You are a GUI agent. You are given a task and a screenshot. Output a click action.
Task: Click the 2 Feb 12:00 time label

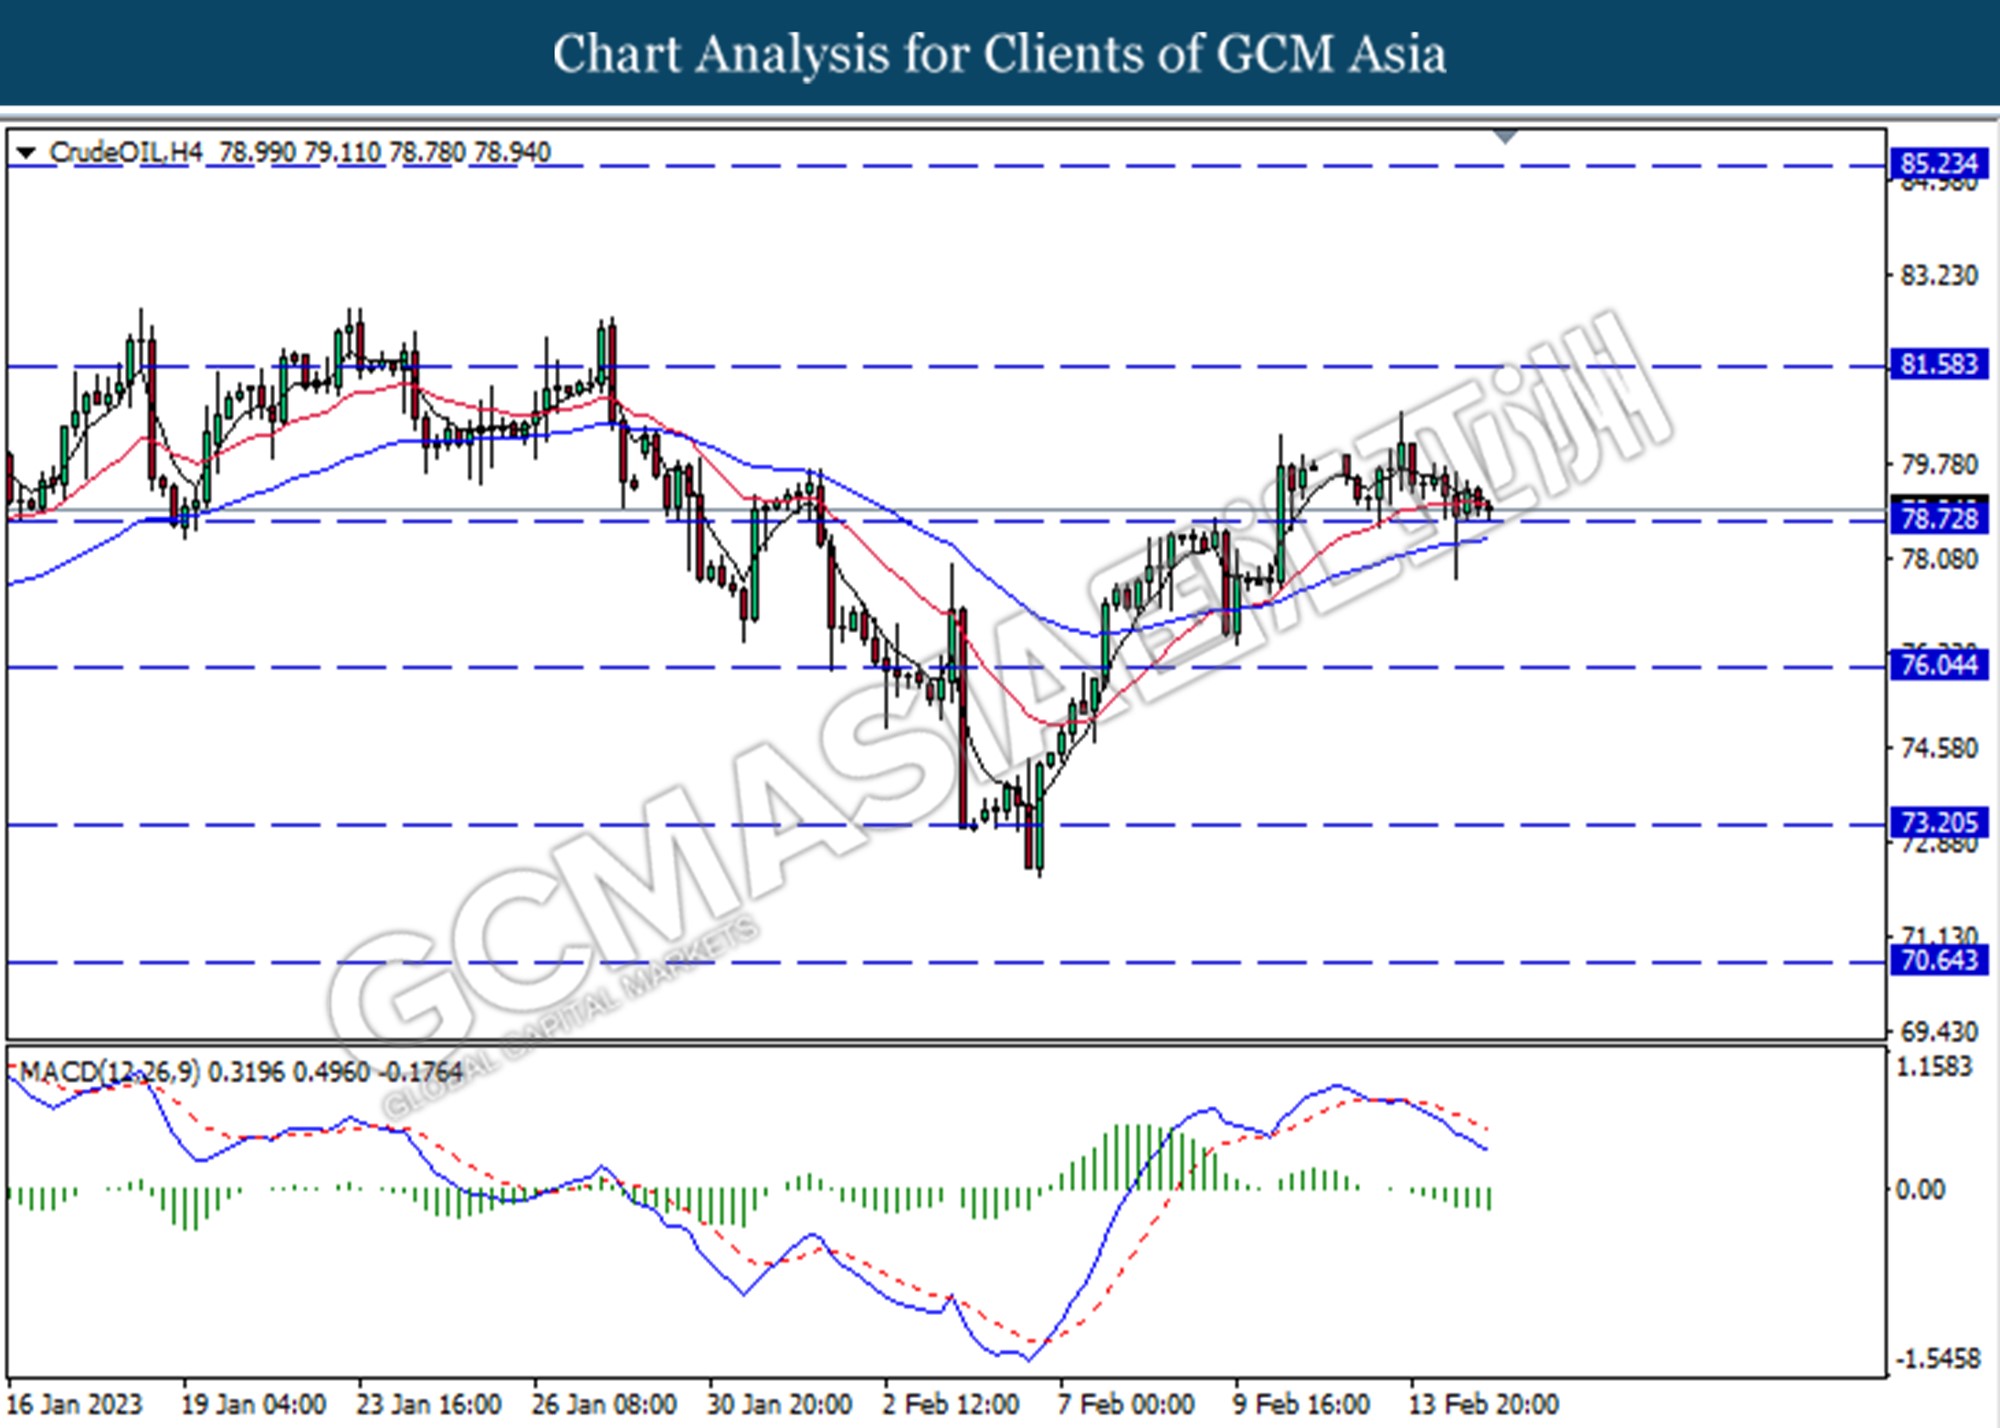(x=951, y=1405)
